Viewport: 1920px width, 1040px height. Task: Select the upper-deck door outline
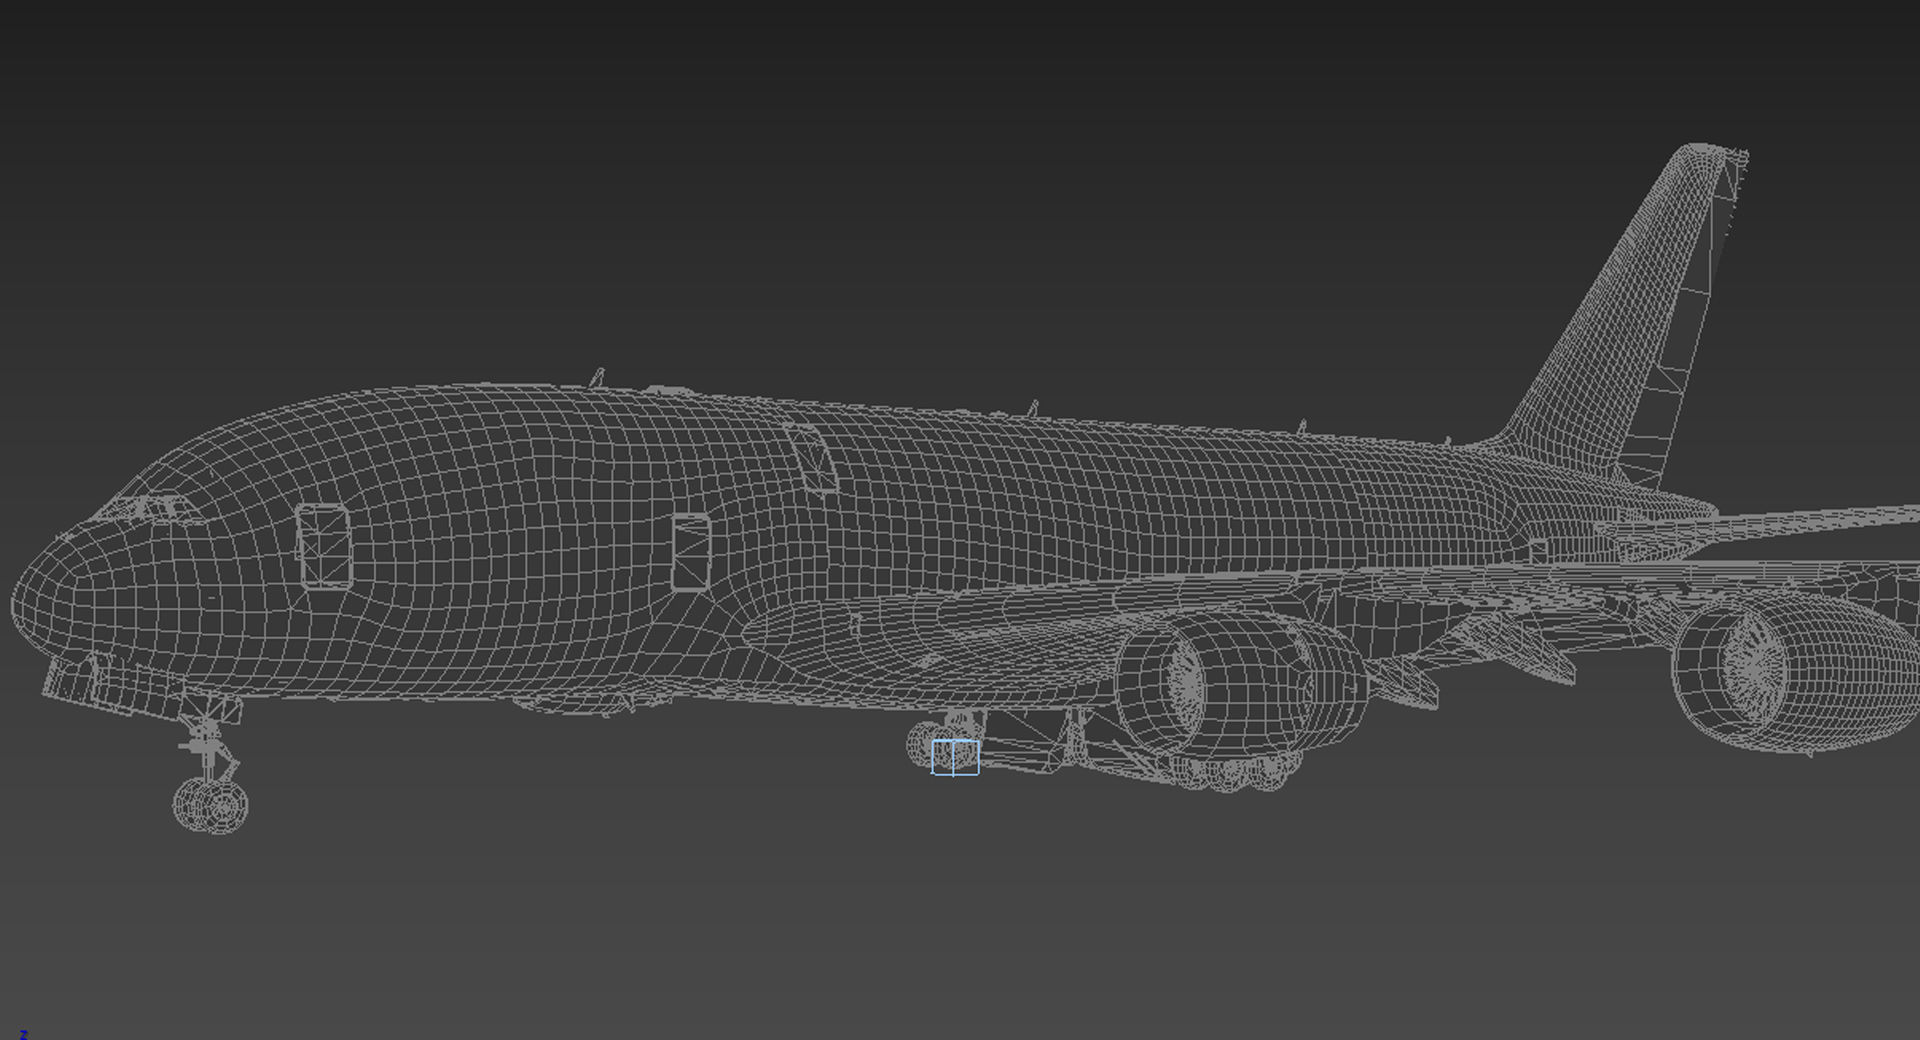coord(812,458)
